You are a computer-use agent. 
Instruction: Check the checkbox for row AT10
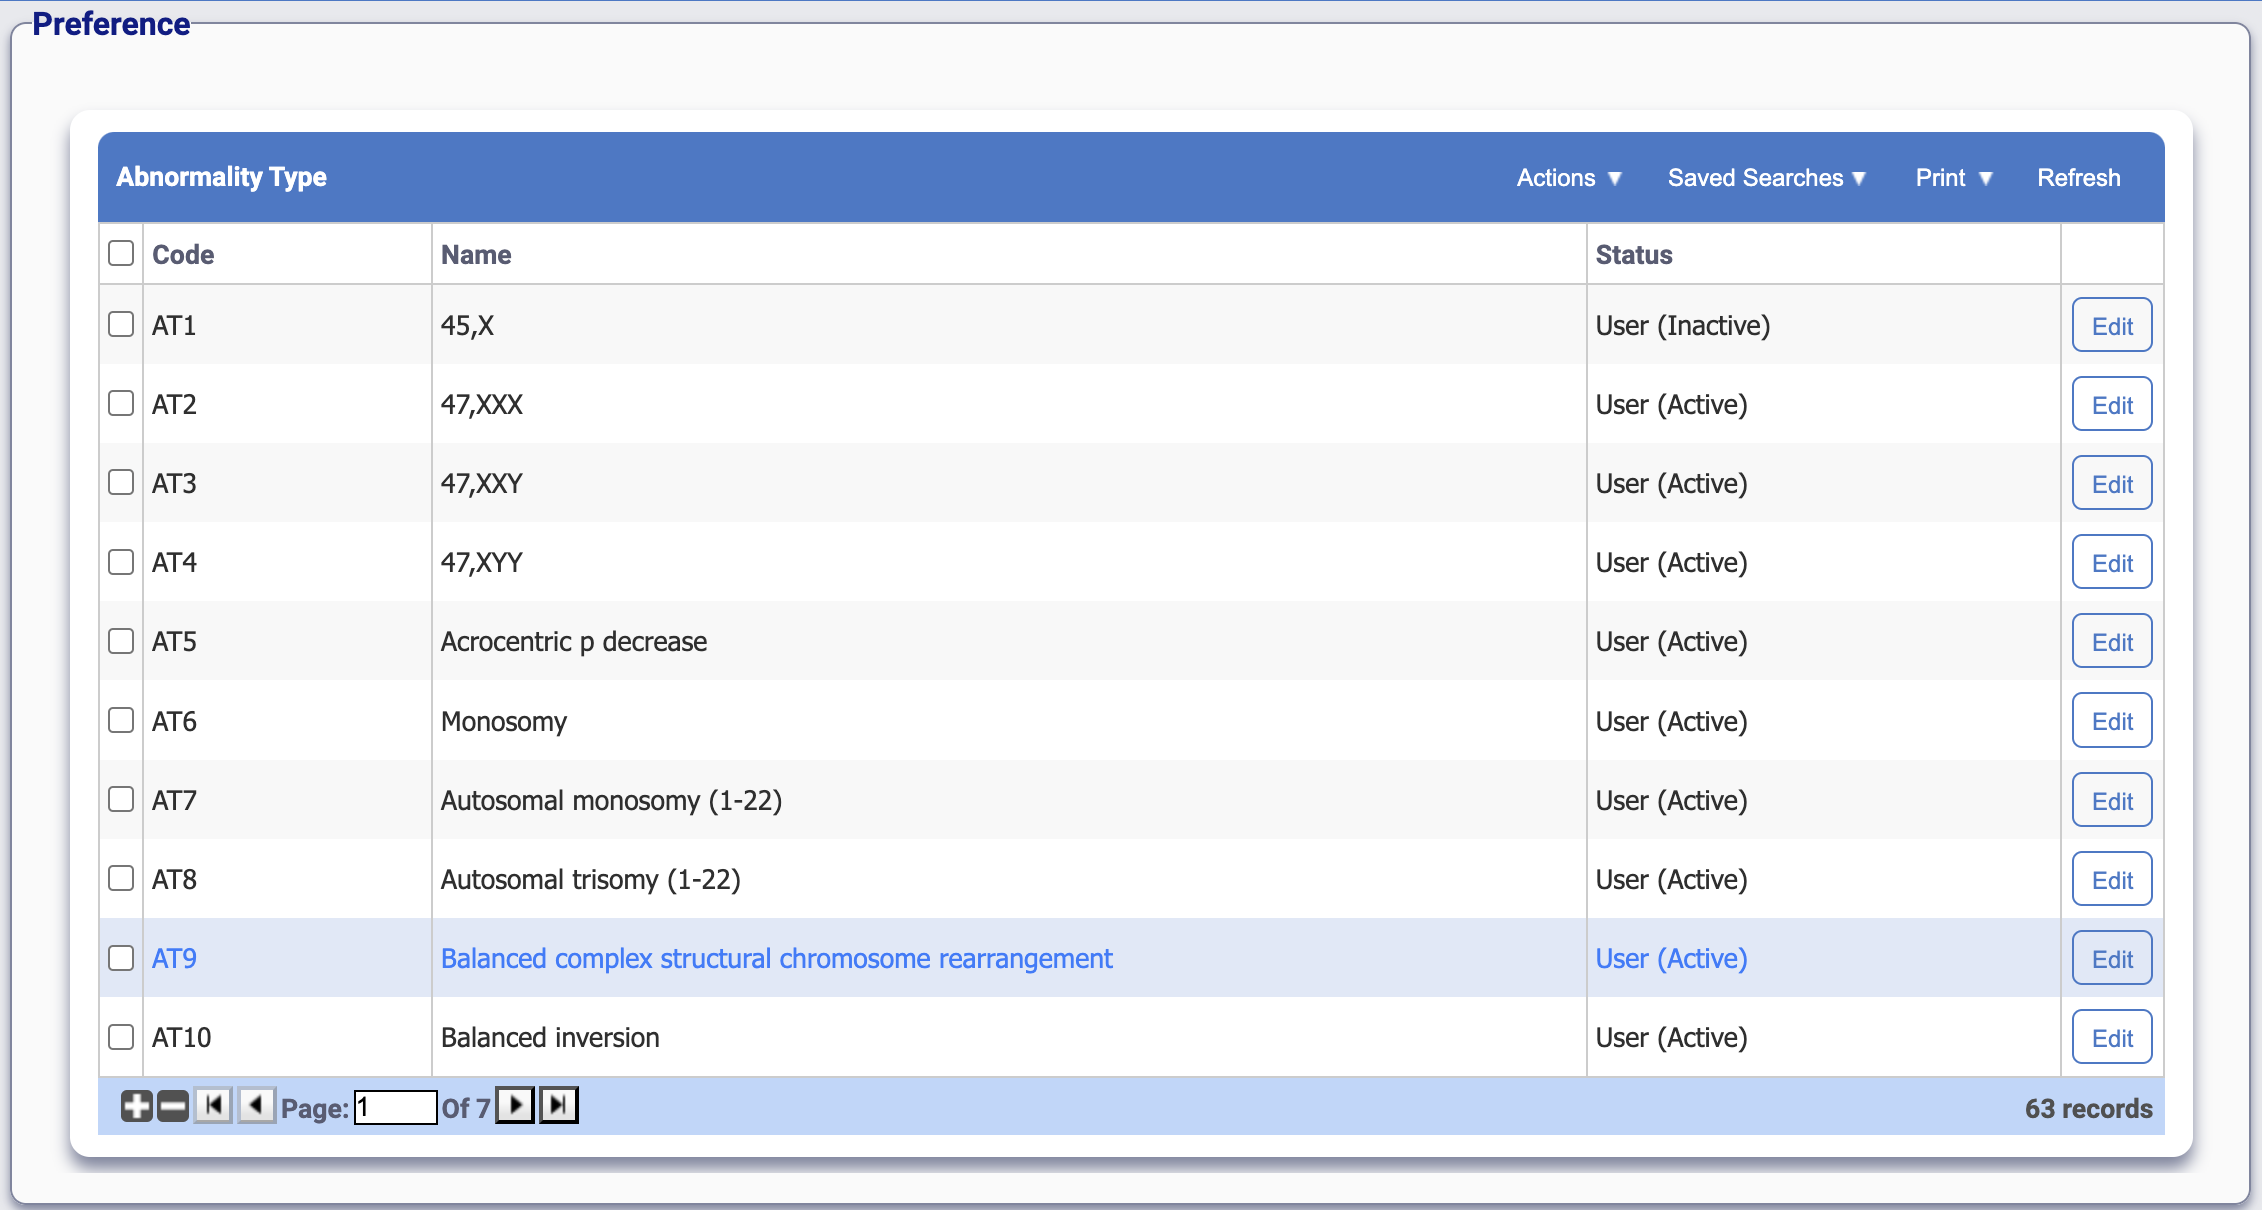(120, 1037)
